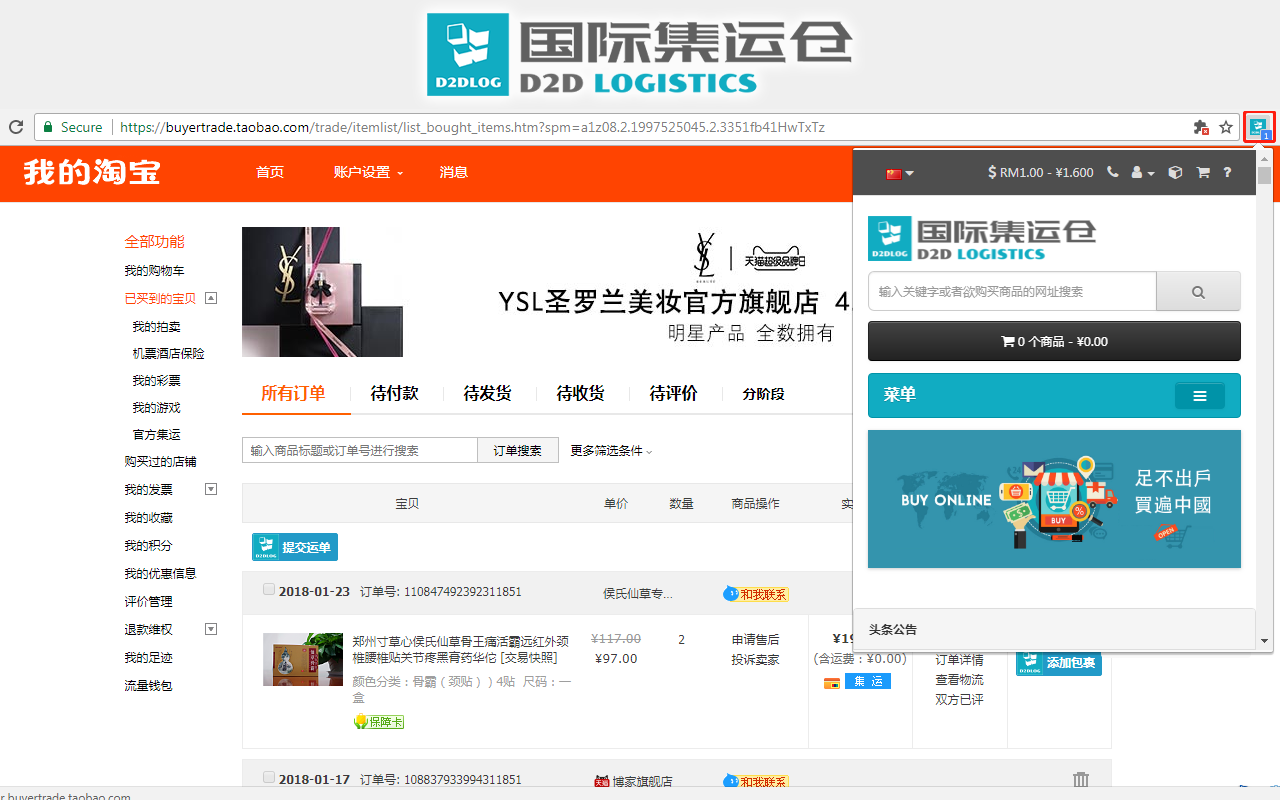Image resolution: width=1280 pixels, height=800 pixels.
Task: Click the green secure padlock icon
Action: (47, 127)
